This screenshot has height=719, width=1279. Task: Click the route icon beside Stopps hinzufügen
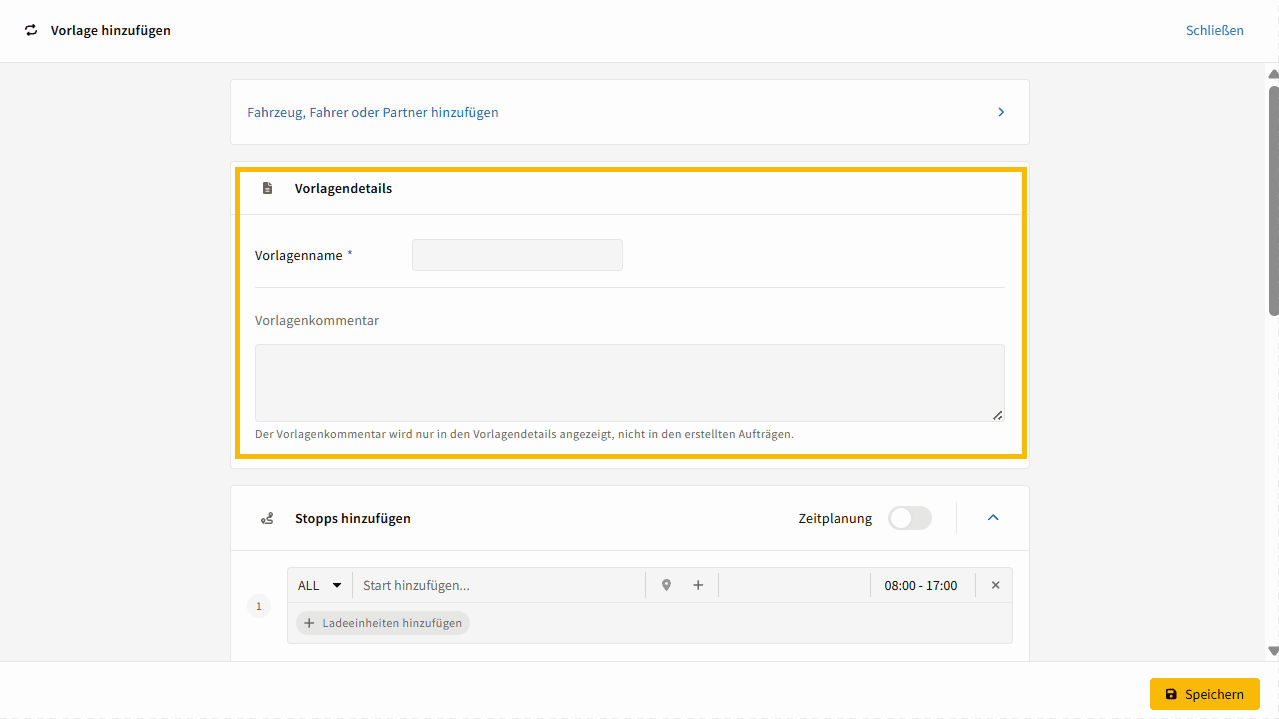click(x=267, y=518)
